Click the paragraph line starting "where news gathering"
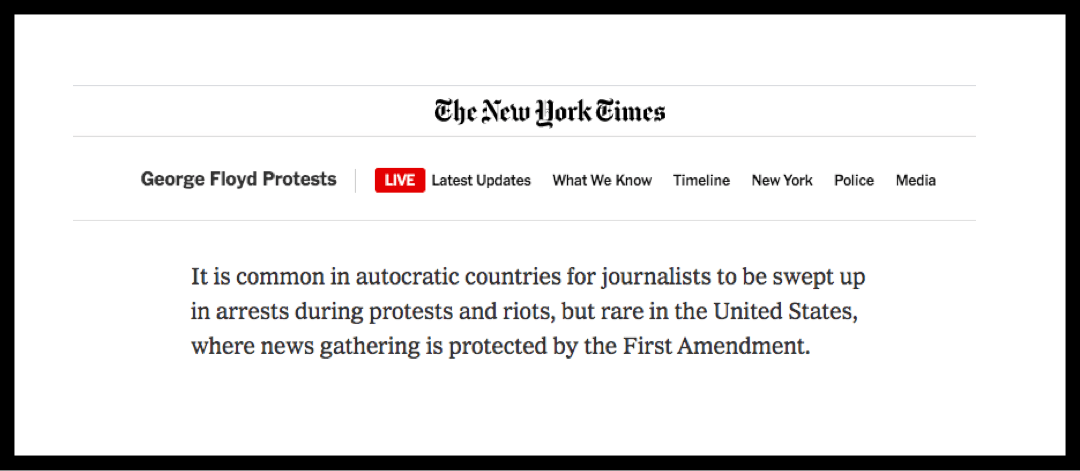The image size is (1080, 471). [501, 346]
